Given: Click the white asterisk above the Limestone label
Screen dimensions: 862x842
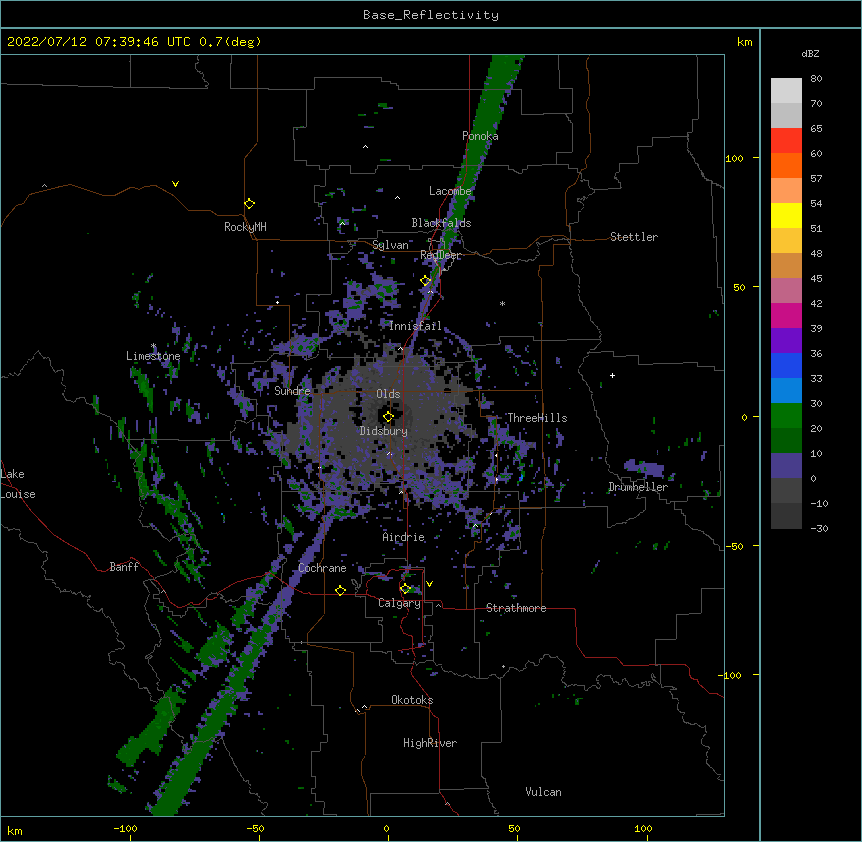Looking at the screenshot, I should tap(153, 346).
